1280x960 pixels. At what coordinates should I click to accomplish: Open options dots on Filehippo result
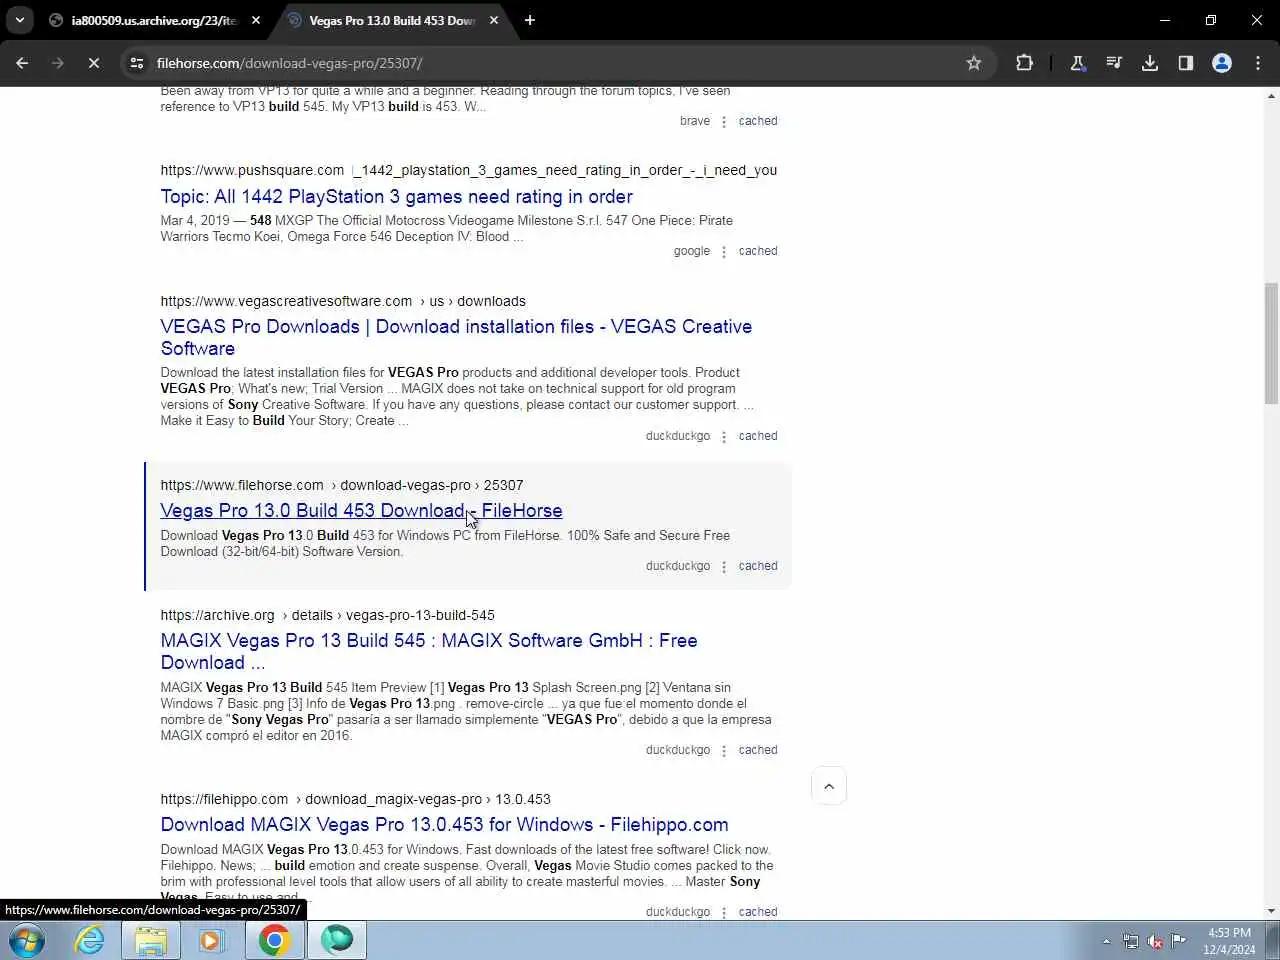click(724, 913)
